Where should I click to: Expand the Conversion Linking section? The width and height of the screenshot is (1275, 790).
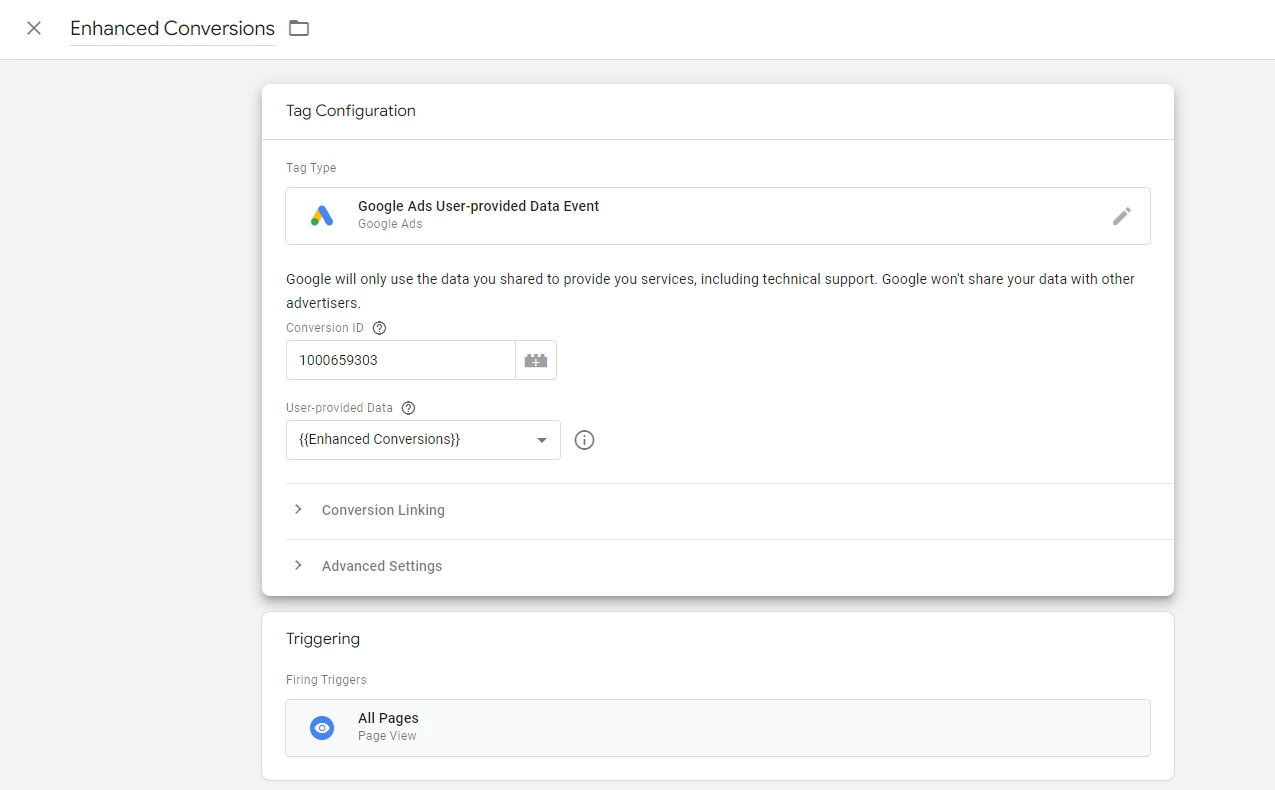pos(383,510)
